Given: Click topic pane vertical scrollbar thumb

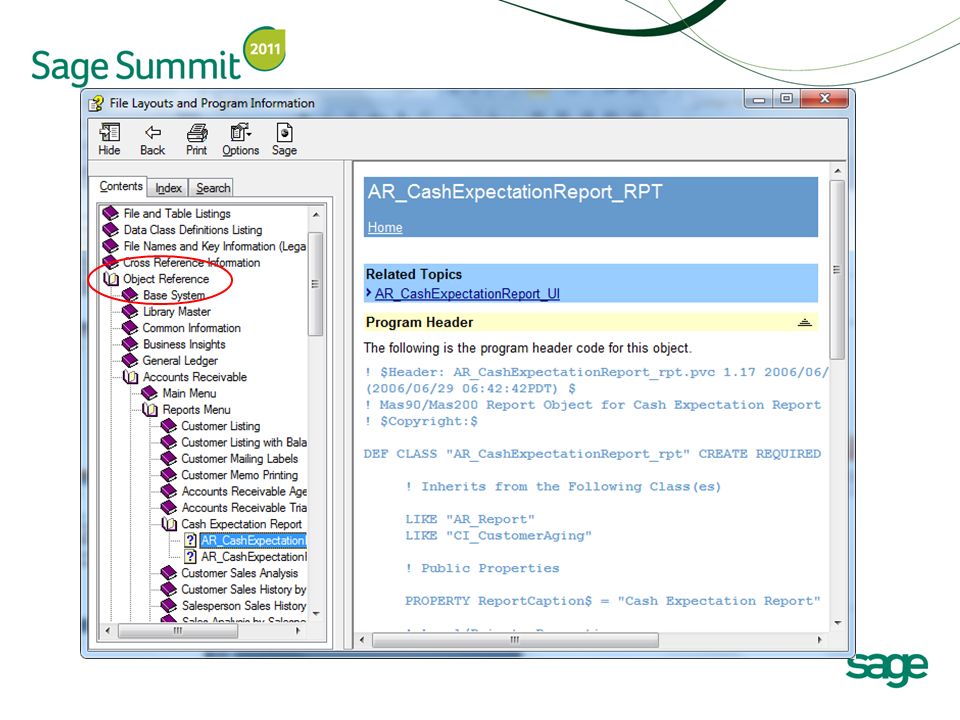Looking at the screenshot, I should coord(837,269).
